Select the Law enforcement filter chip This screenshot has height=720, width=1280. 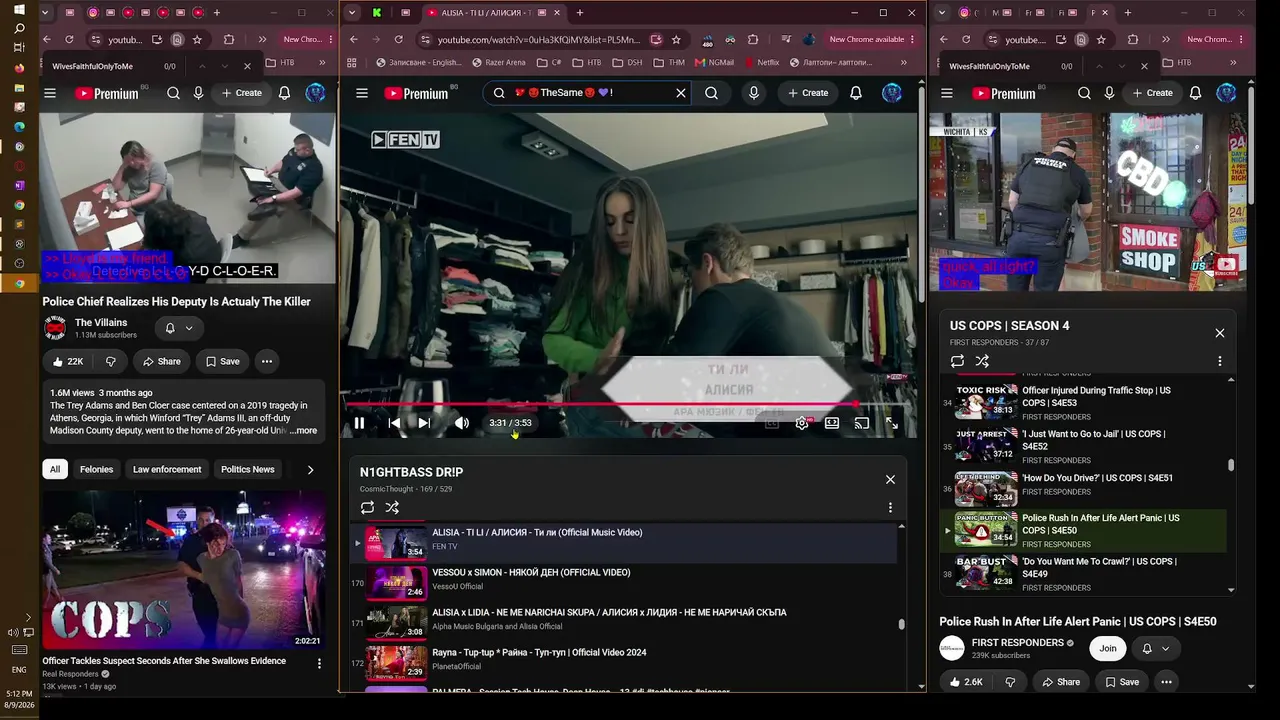[167, 469]
